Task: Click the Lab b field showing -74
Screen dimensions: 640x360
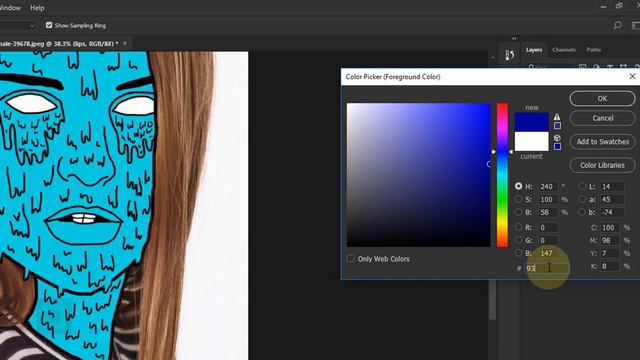Action: (612, 212)
